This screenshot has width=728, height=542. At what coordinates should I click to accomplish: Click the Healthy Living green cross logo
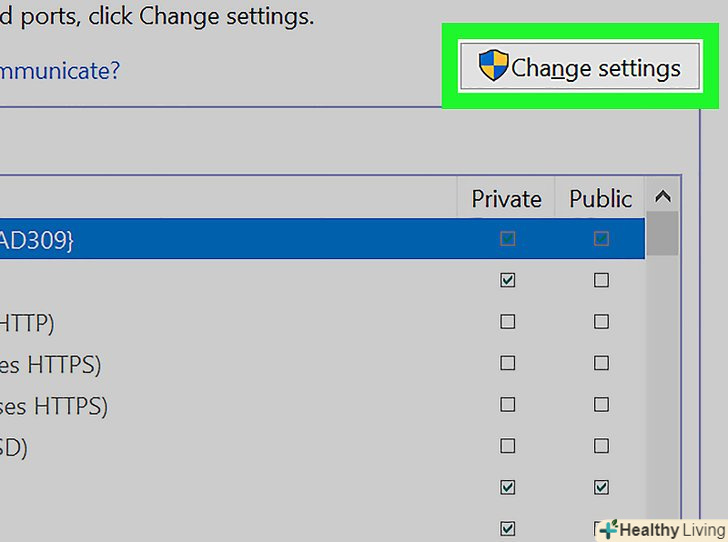(608, 530)
